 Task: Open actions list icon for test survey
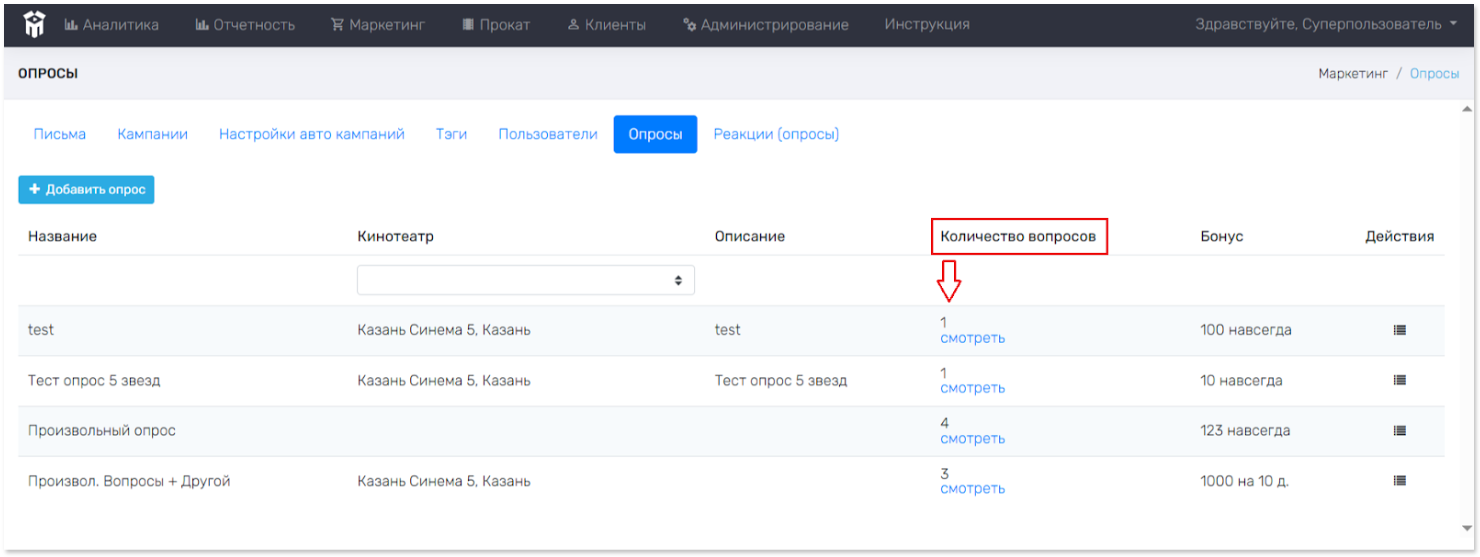pos(1399,330)
